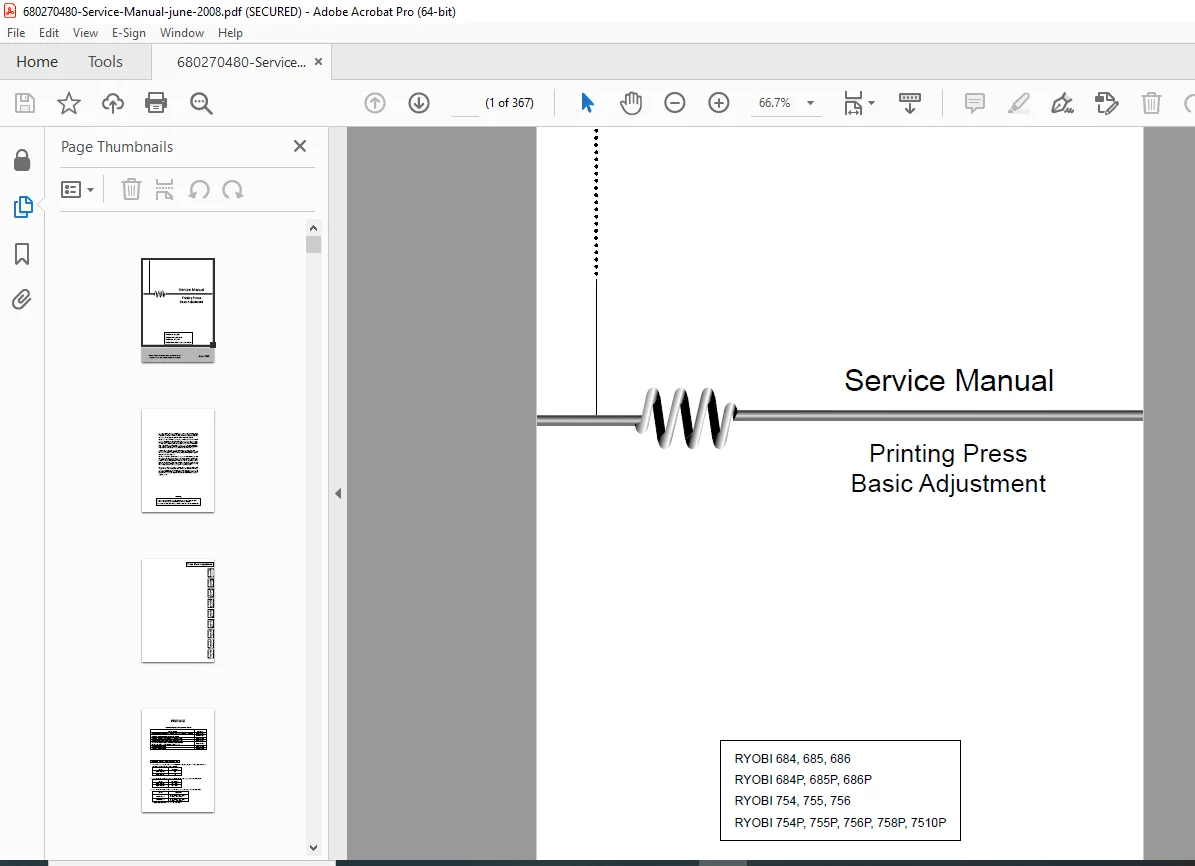Viewport: 1195px width, 866px height.
Task: Select the page 3 thumbnail
Action: [178, 611]
